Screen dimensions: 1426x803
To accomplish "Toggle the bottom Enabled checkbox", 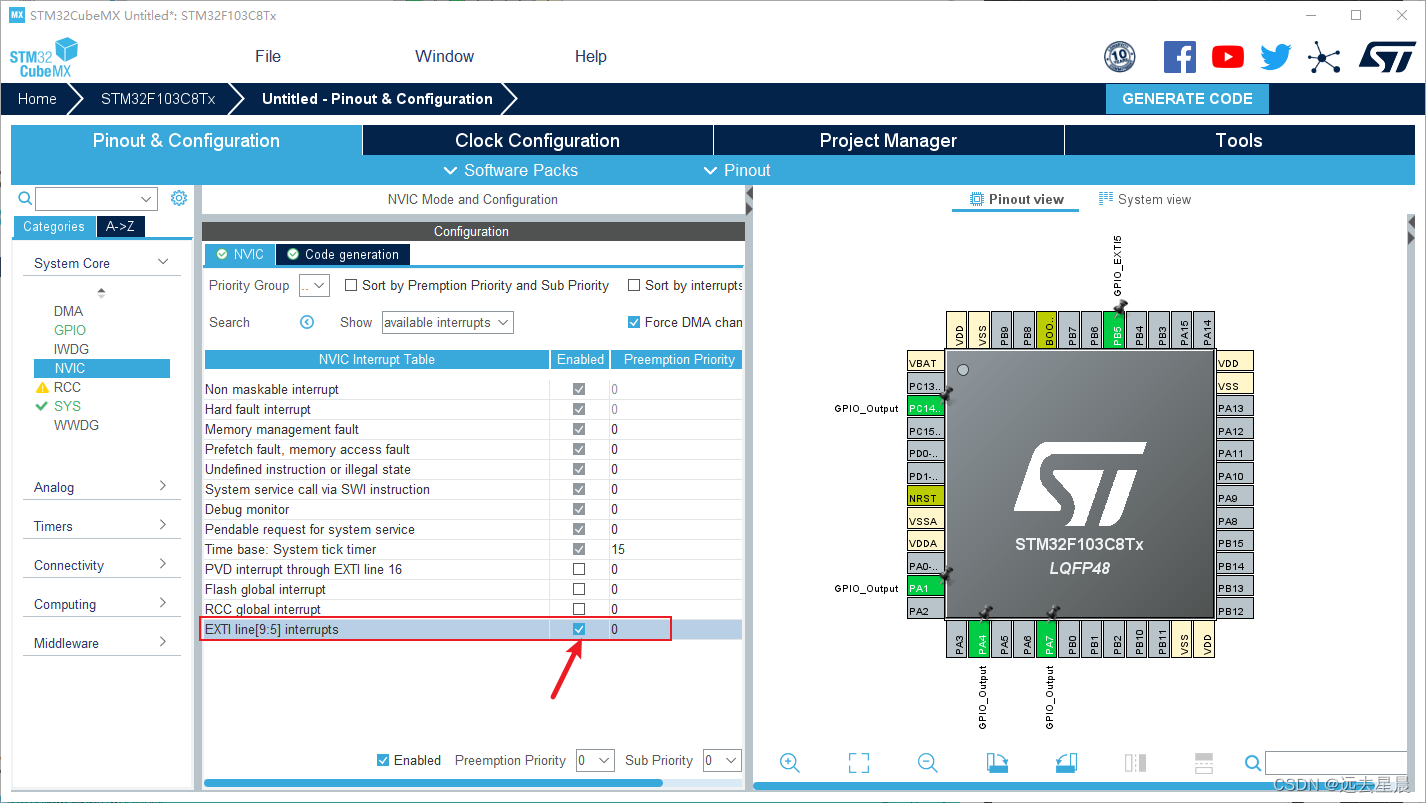I will point(383,760).
